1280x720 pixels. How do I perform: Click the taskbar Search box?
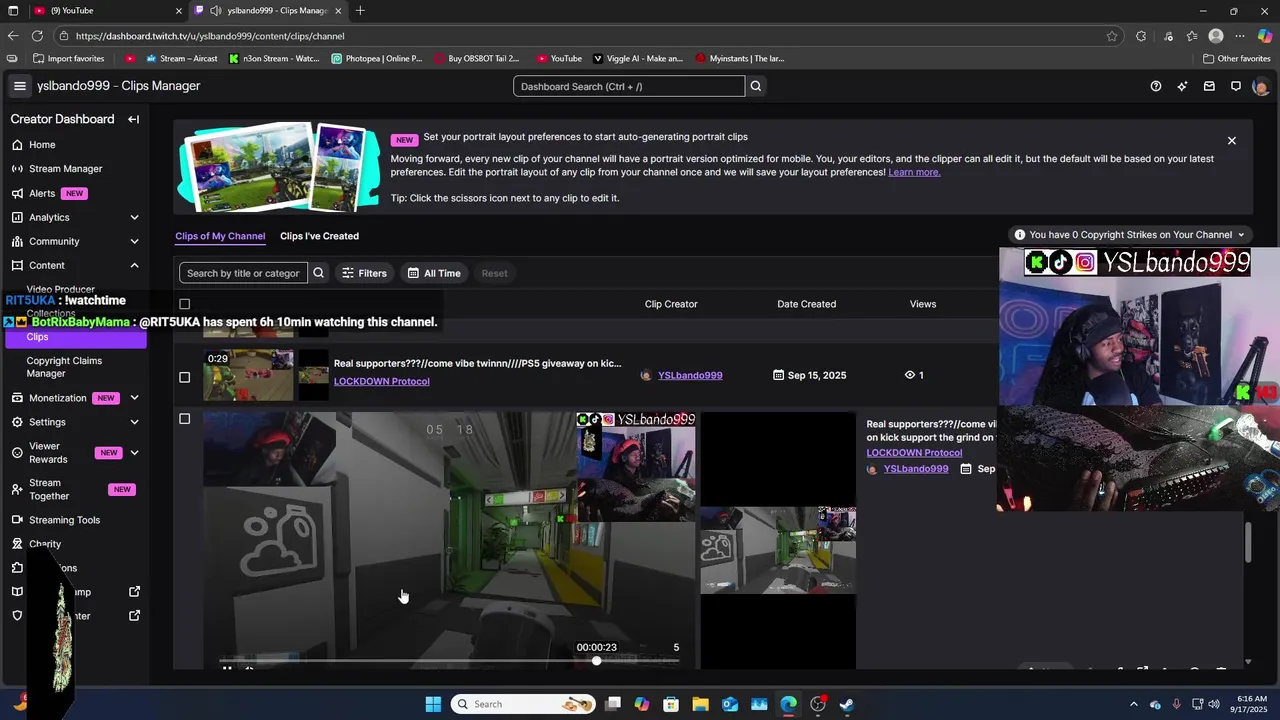coord(524,704)
